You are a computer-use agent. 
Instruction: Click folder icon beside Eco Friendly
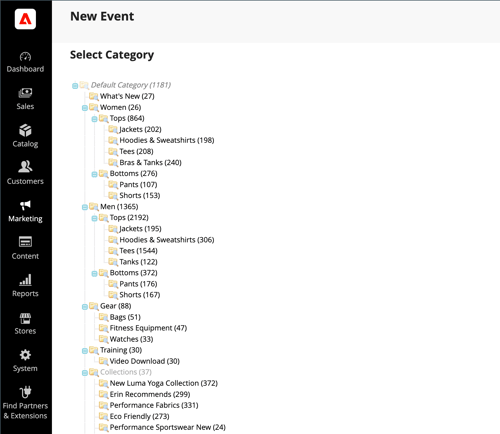(104, 417)
